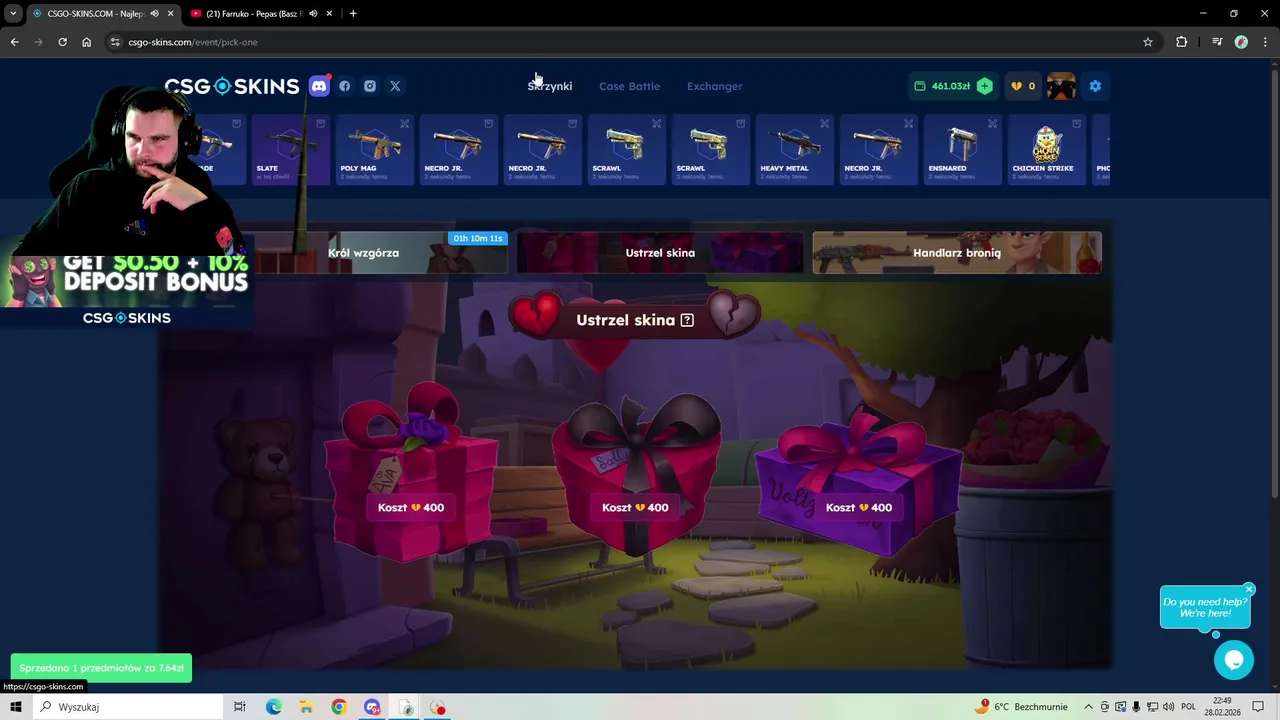Switch to the Ustrzel skina event tab
Image resolution: width=1280 pixels, height=720 pixels.
point(660,253)
